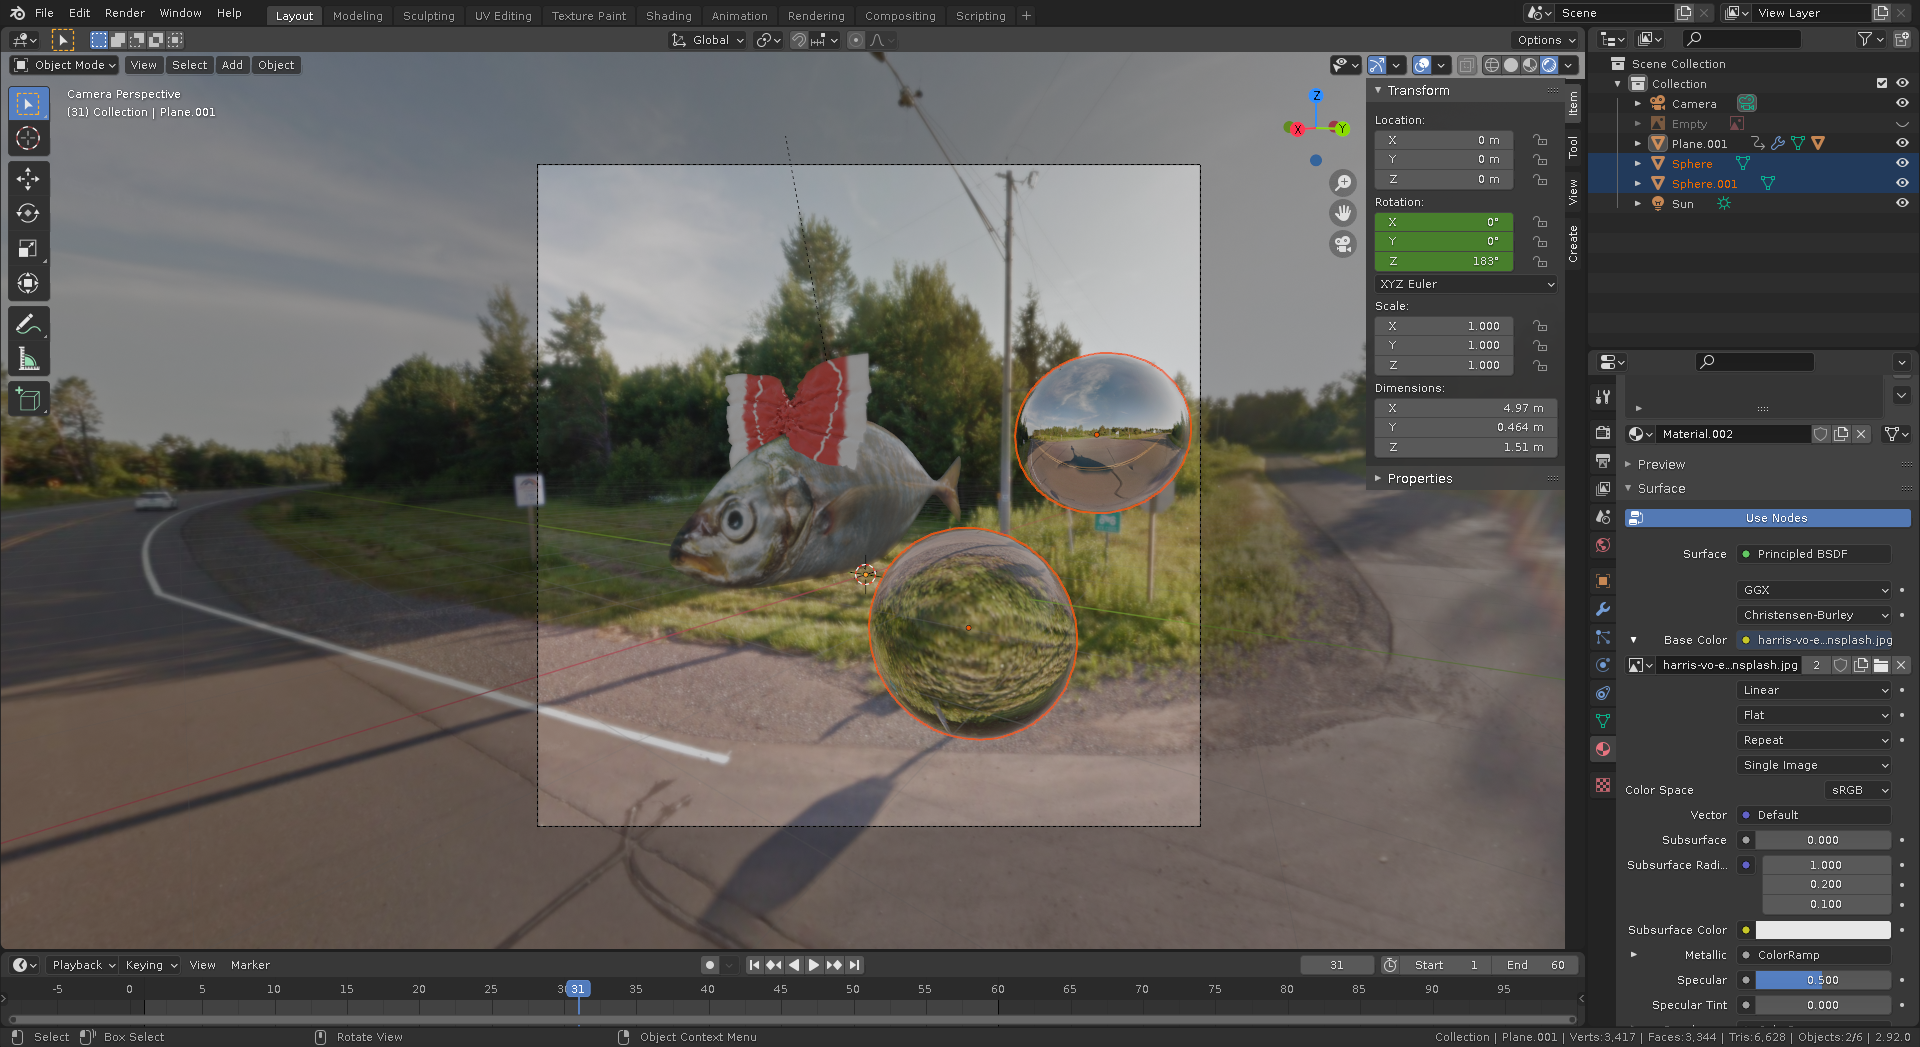The image size is (1920, 1047).
Task: Adjust the Specular slider
Action: [1822, 980]
